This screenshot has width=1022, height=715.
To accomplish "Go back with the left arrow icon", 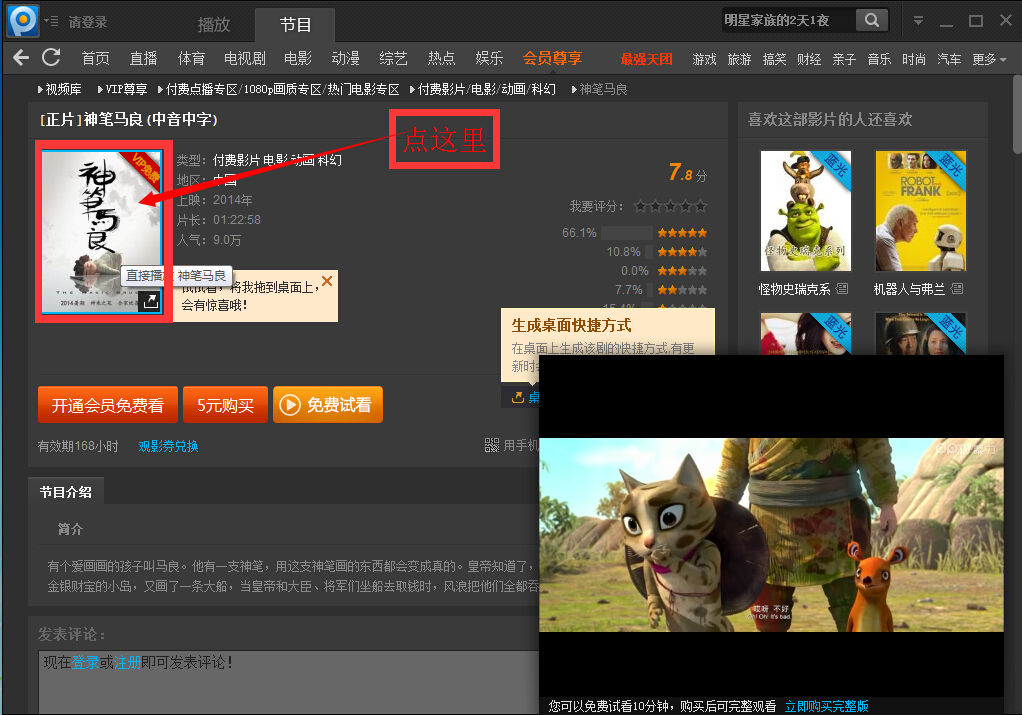I will click(21, 58).
